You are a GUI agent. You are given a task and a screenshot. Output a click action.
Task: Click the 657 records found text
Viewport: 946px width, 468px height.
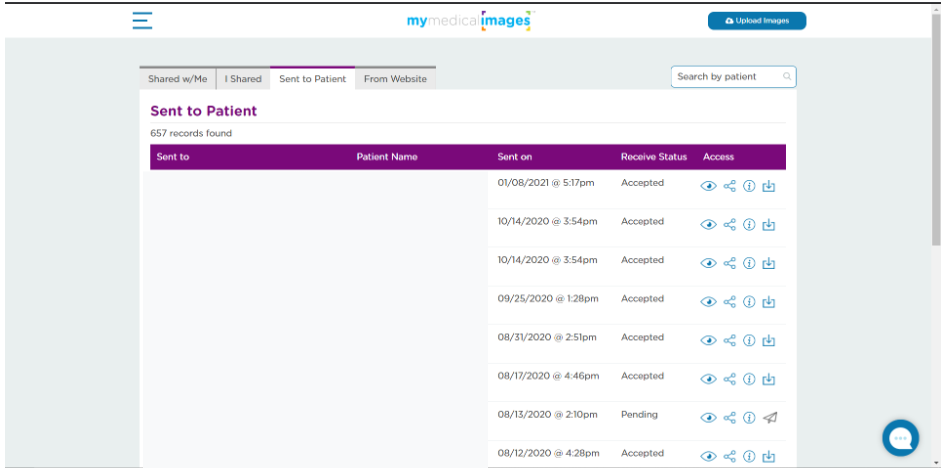(x=191, y=133)
